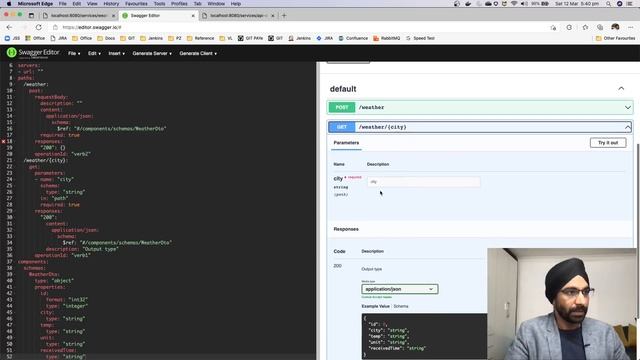The height and width of the screenshot is (360, 640).
Task: Open Edge settings and more ellipsis menu
Action: click(631, 27)
